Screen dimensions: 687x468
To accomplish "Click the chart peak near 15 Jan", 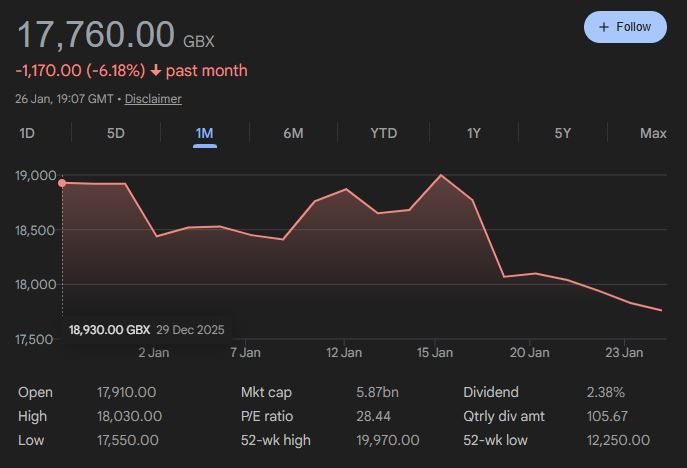I will click(441, 175).
